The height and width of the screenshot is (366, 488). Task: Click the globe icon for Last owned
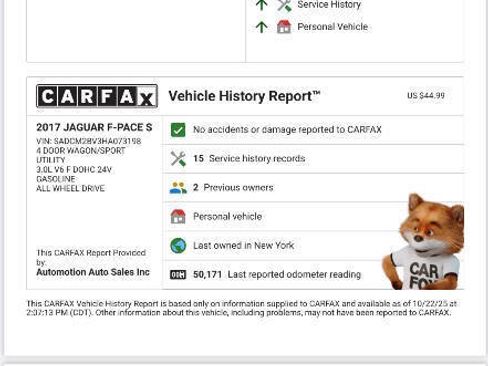(178, 246)
